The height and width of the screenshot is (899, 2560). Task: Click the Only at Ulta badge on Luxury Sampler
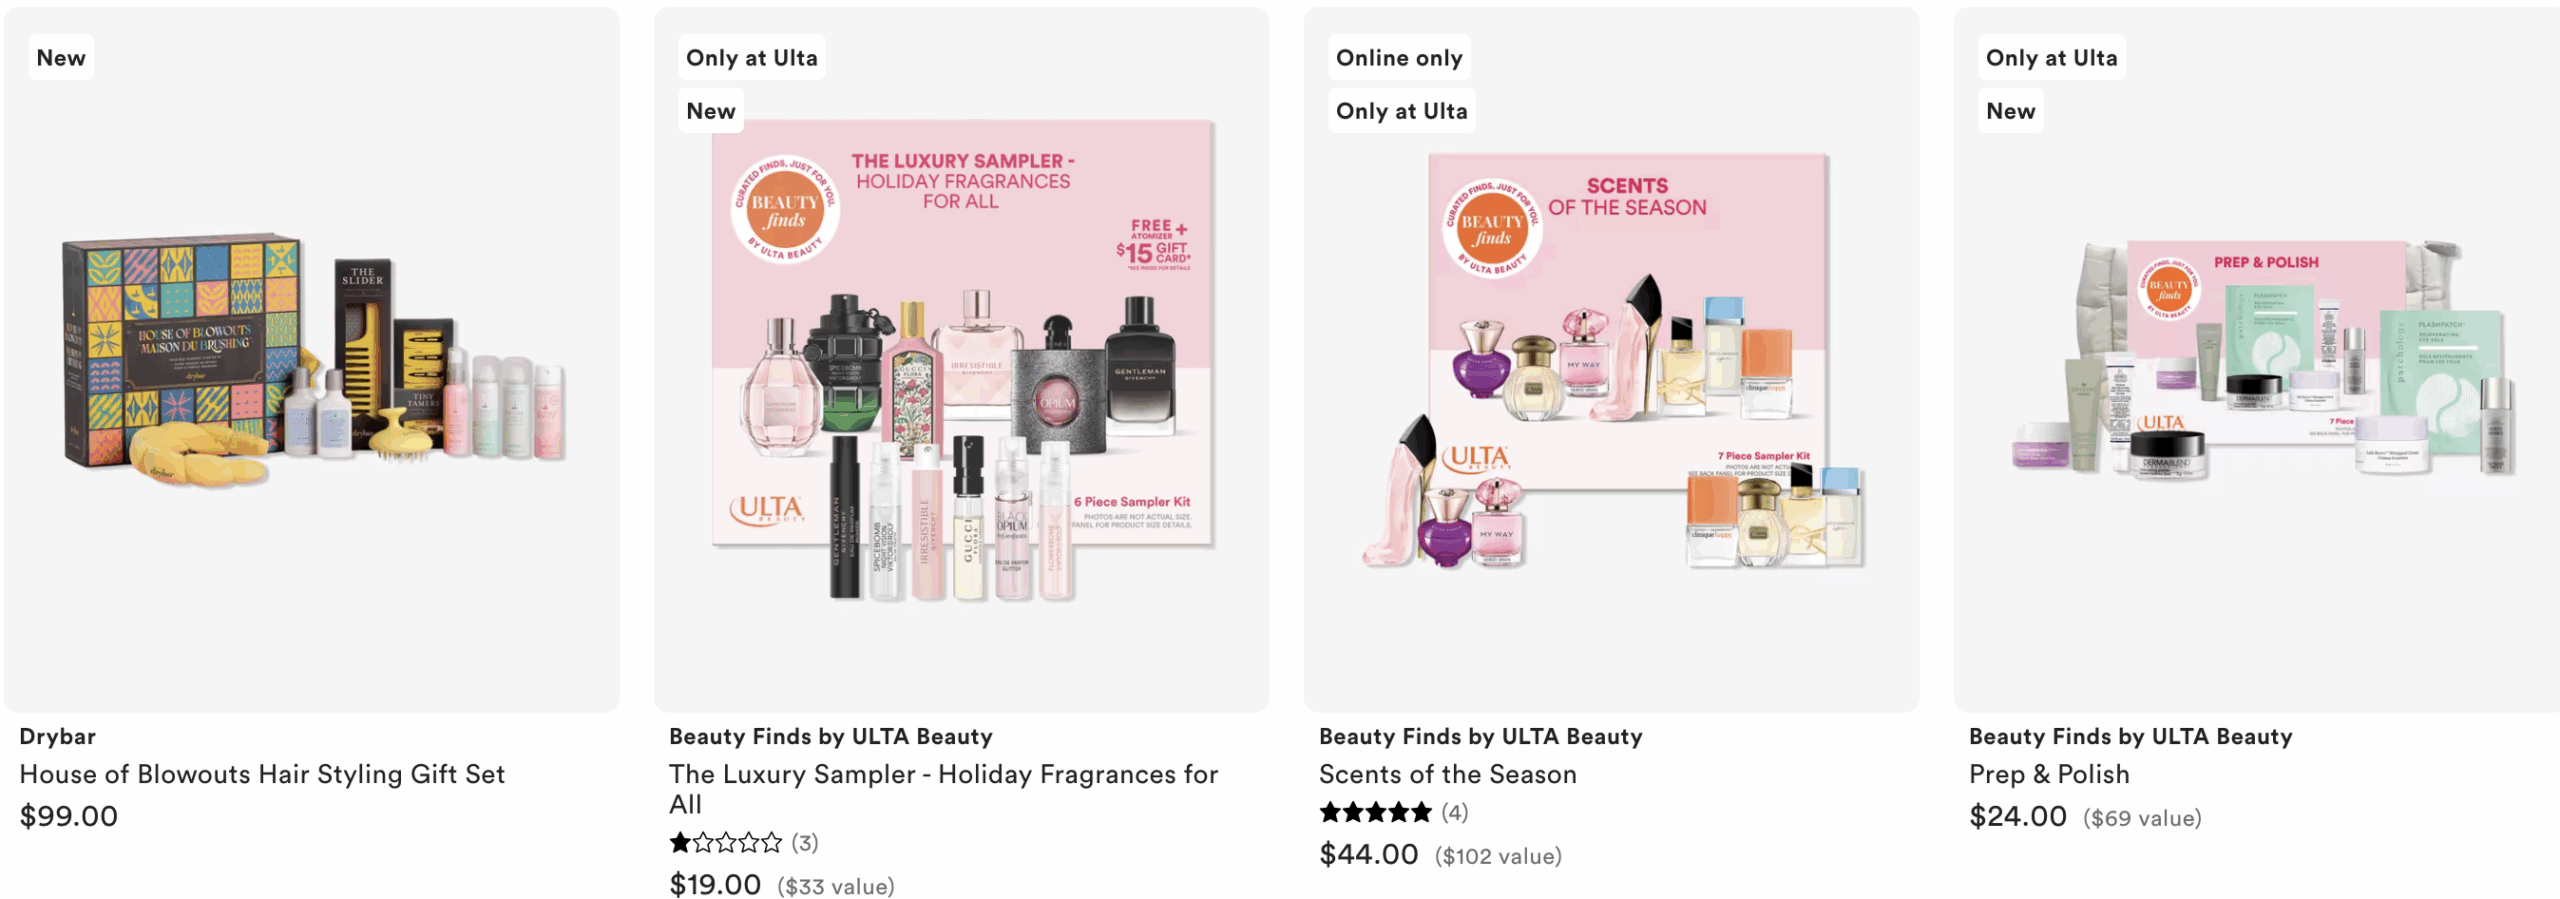pos(752,58)
